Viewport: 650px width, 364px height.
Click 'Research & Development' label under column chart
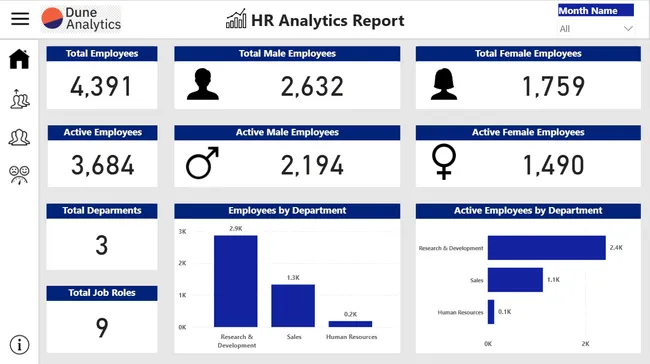pos(237,341)
